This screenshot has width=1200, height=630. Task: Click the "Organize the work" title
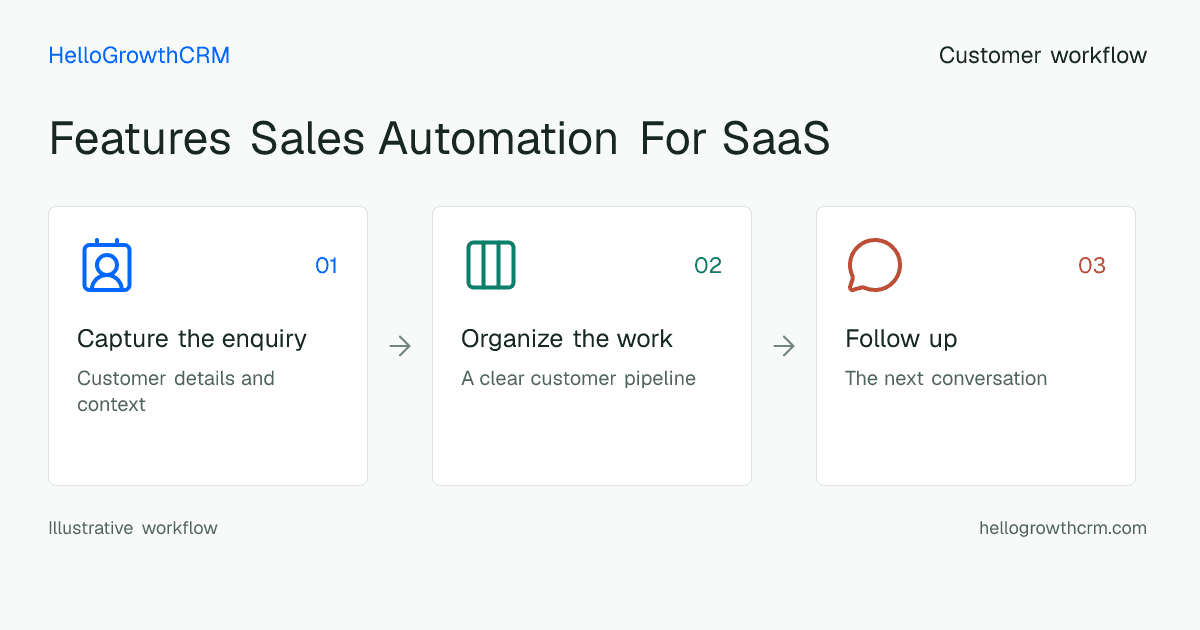click(x=567, y=339)
